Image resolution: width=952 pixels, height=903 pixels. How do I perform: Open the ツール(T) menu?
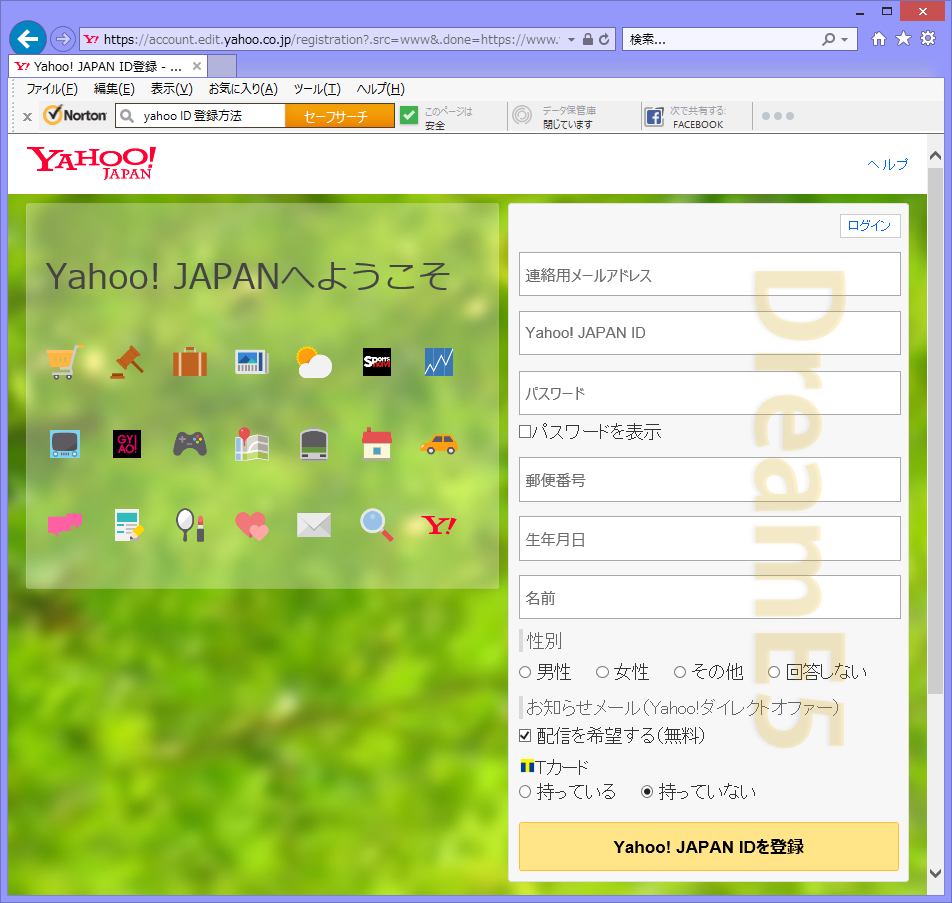317,89
